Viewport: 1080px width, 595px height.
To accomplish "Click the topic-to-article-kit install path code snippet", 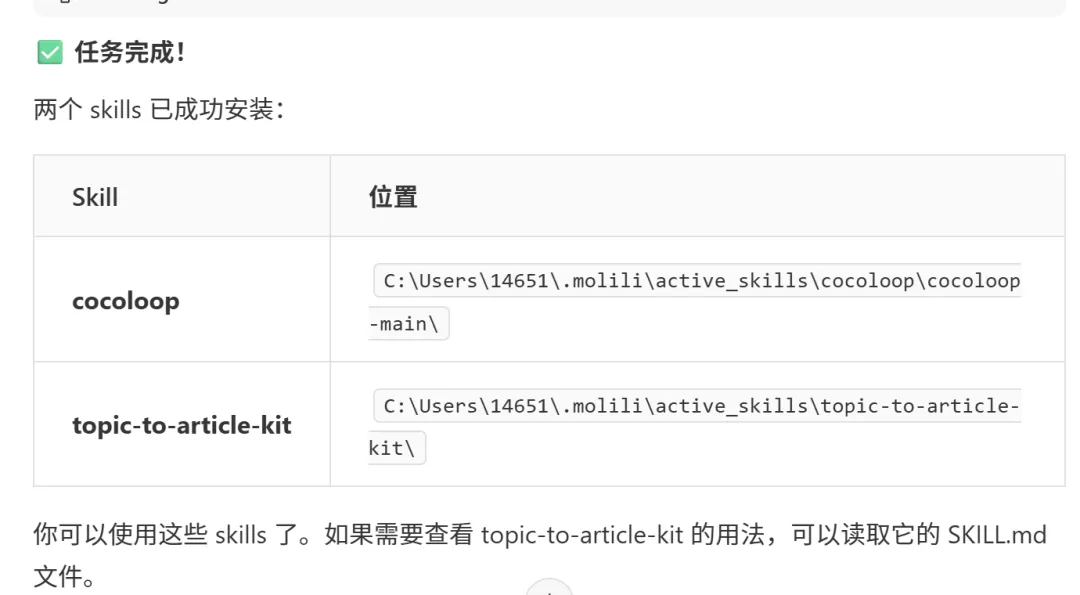I will [700, 406].
